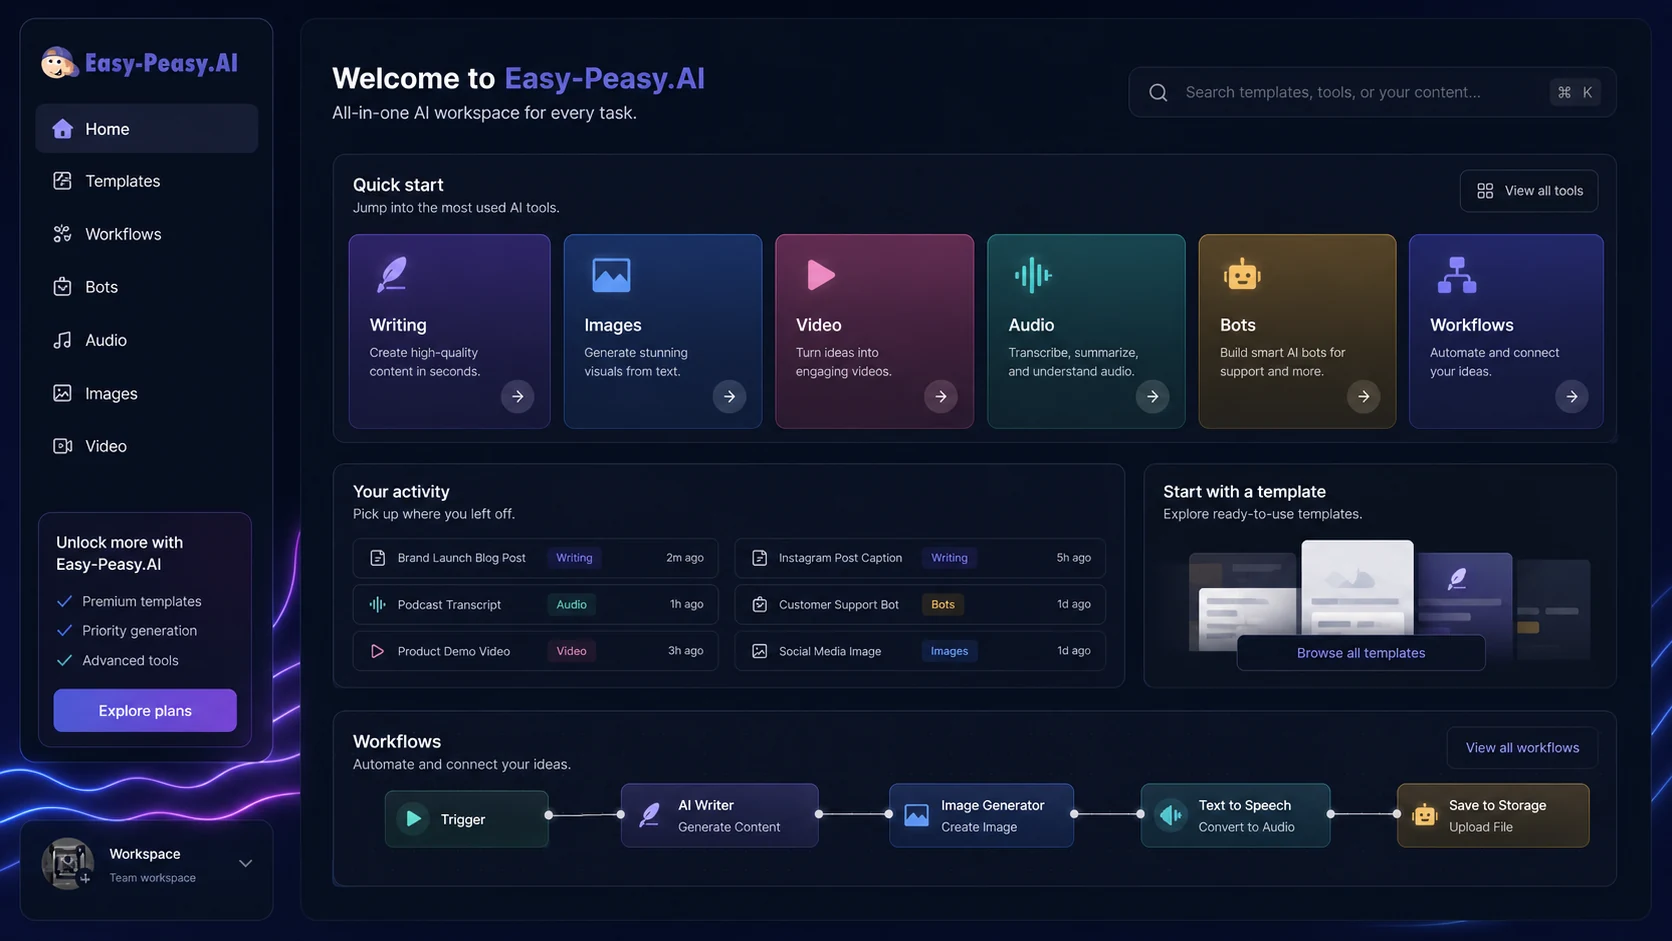Open Workflows from the sidebar
This screenshot has width=1672, height=941.
(x=146, y=234)
